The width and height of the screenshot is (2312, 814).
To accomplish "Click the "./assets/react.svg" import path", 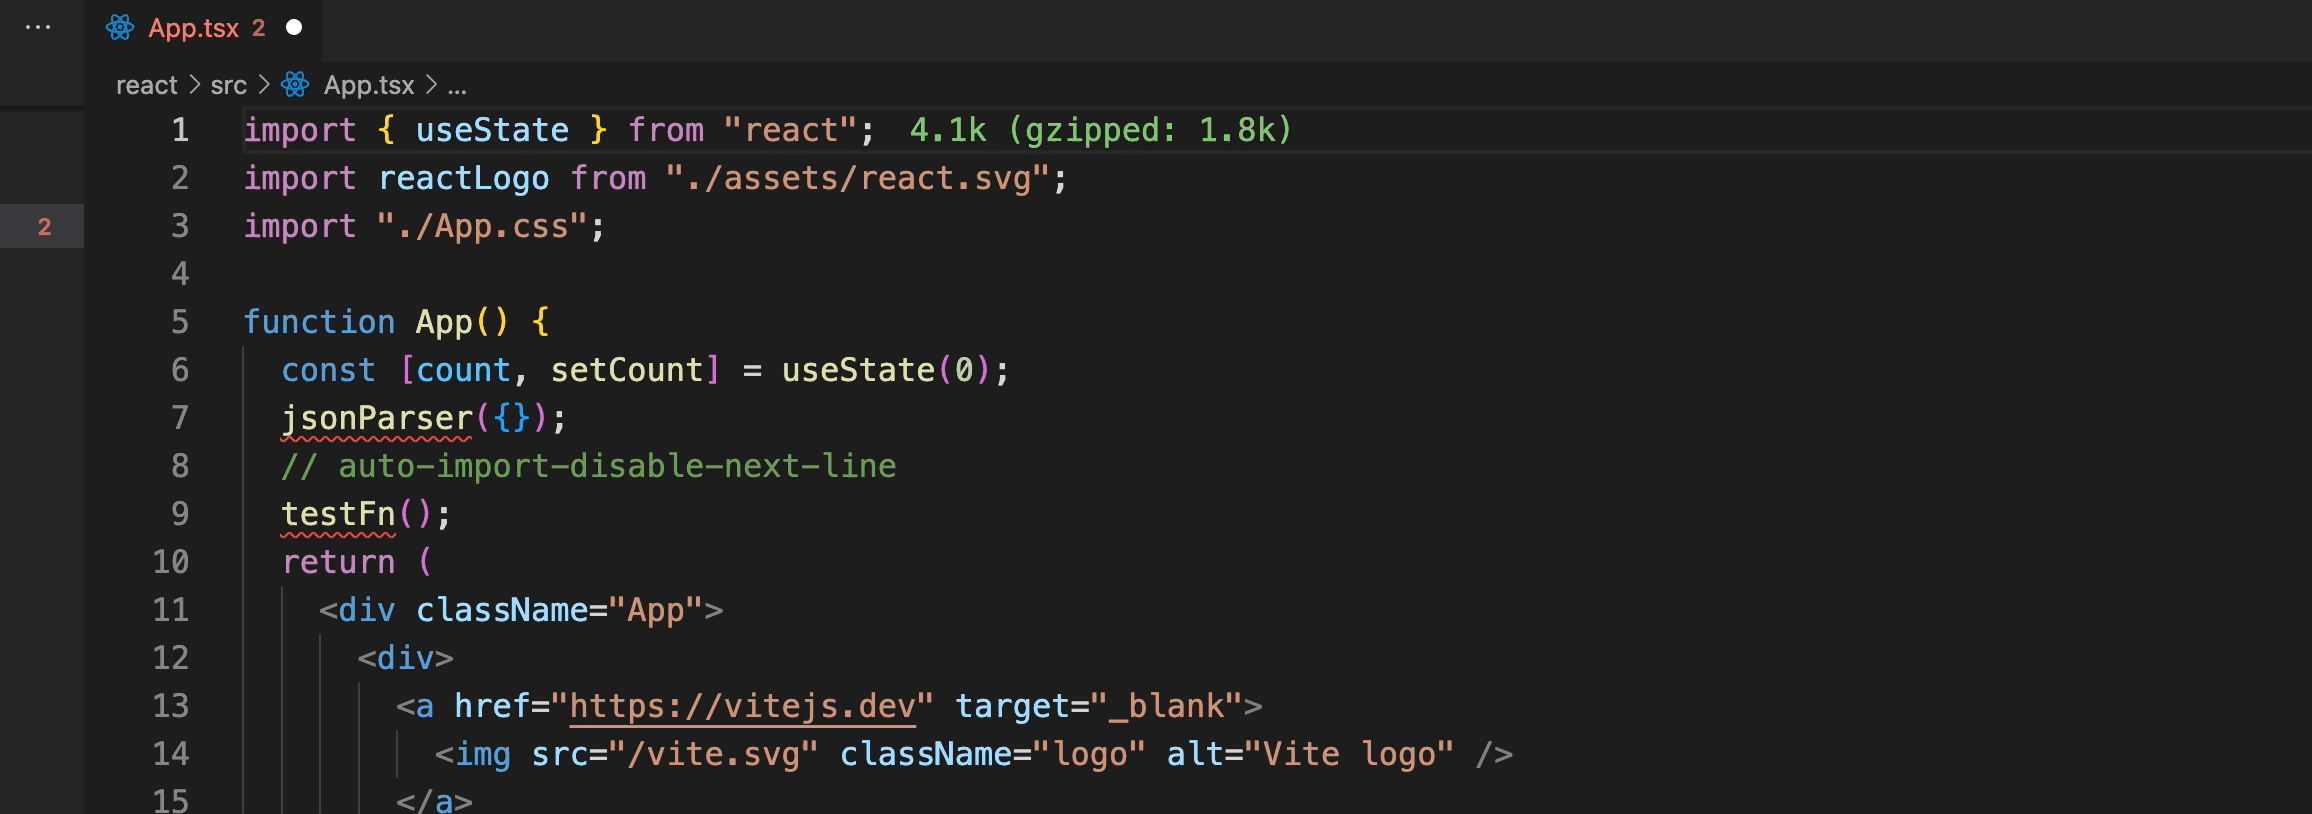I will click(x=857, y=178).
